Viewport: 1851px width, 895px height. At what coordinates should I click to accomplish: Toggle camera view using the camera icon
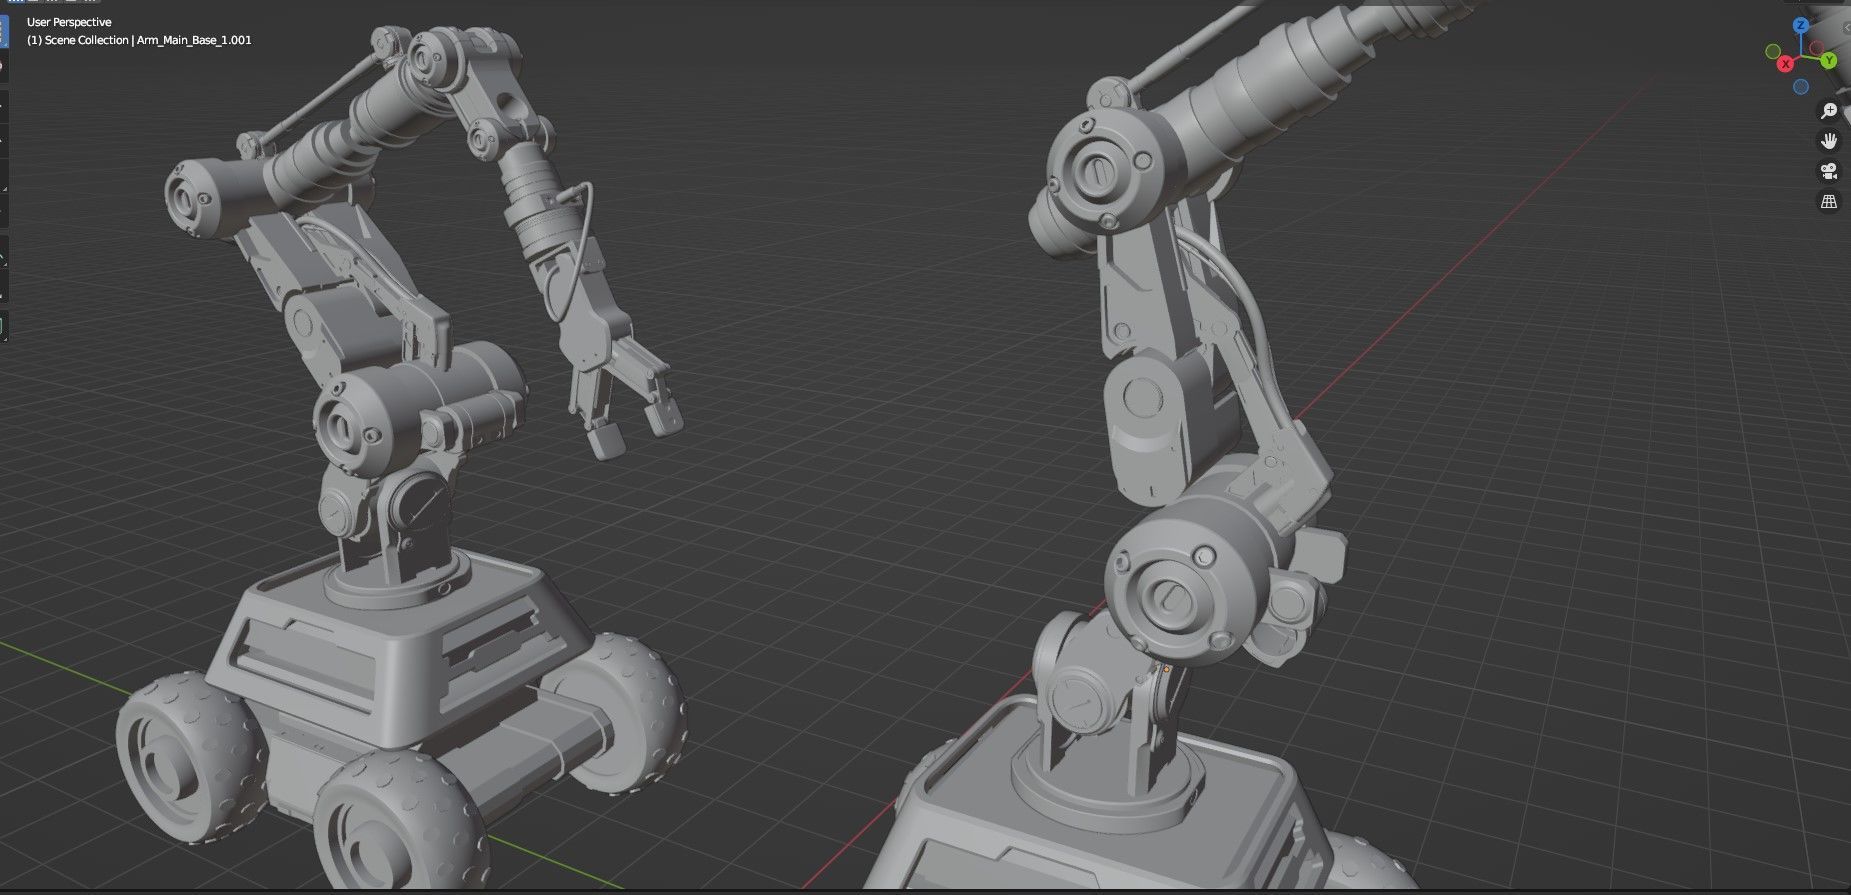pyautogui.click(x=1829, y=171)
